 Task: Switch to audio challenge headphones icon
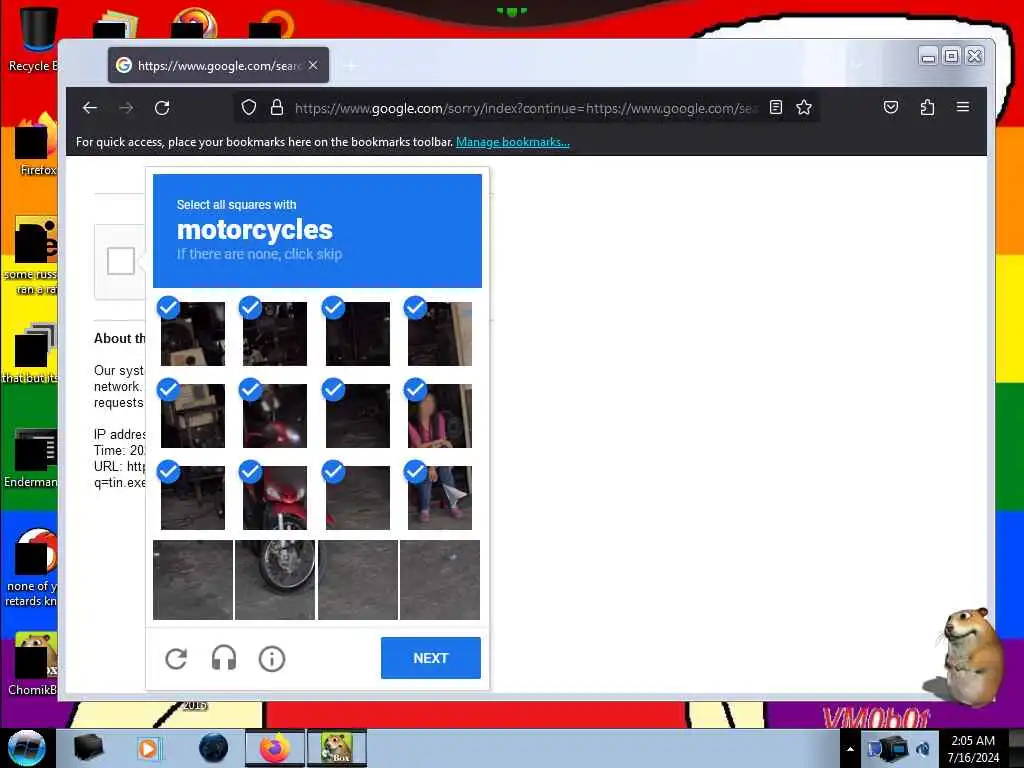pyautogui.click(x=224, y=658)
